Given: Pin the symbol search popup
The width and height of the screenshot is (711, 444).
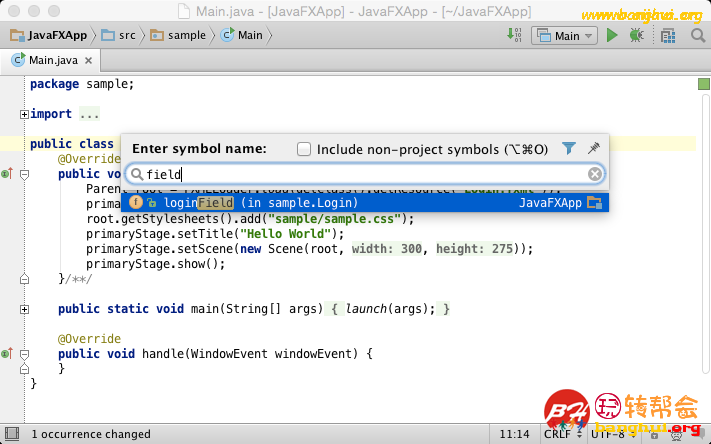Looking at the screenshot, I should (x=594, y=148).
